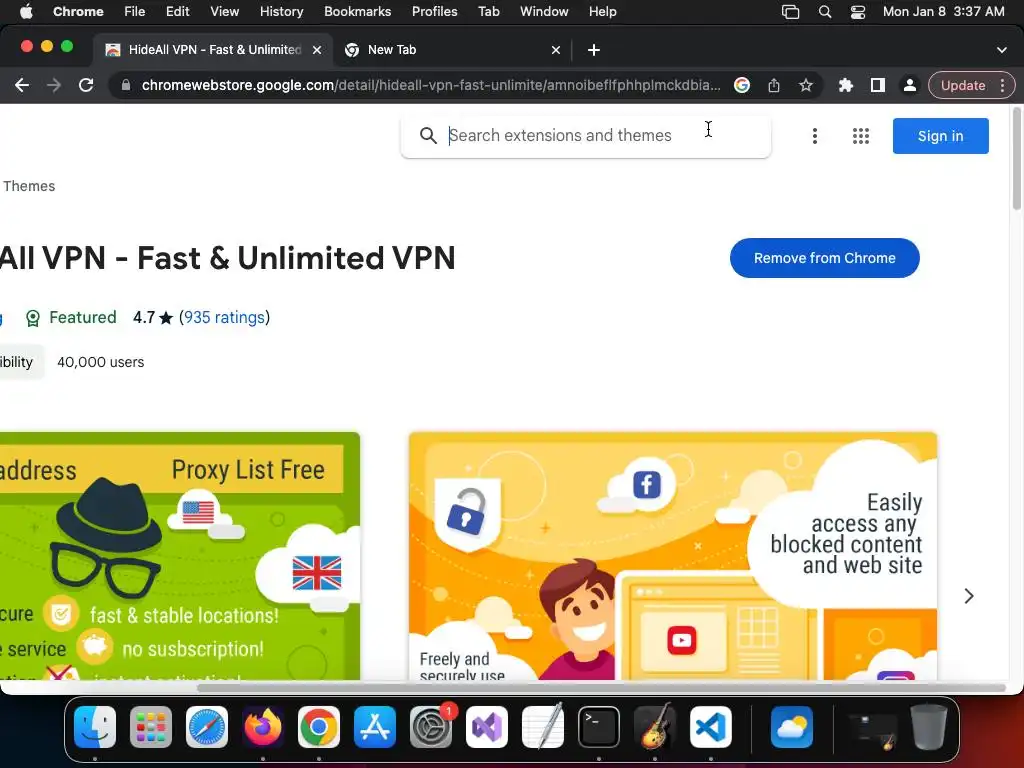Screen dimensions: 1024x768
Task: Open the Google icon in the address bar
Action: point(742,86)
